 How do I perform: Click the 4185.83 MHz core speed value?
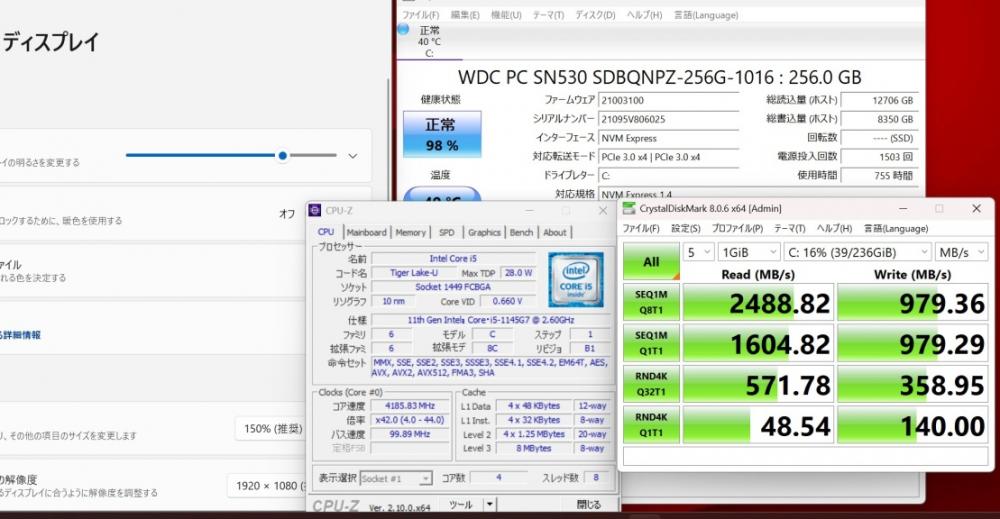(410, 406)
